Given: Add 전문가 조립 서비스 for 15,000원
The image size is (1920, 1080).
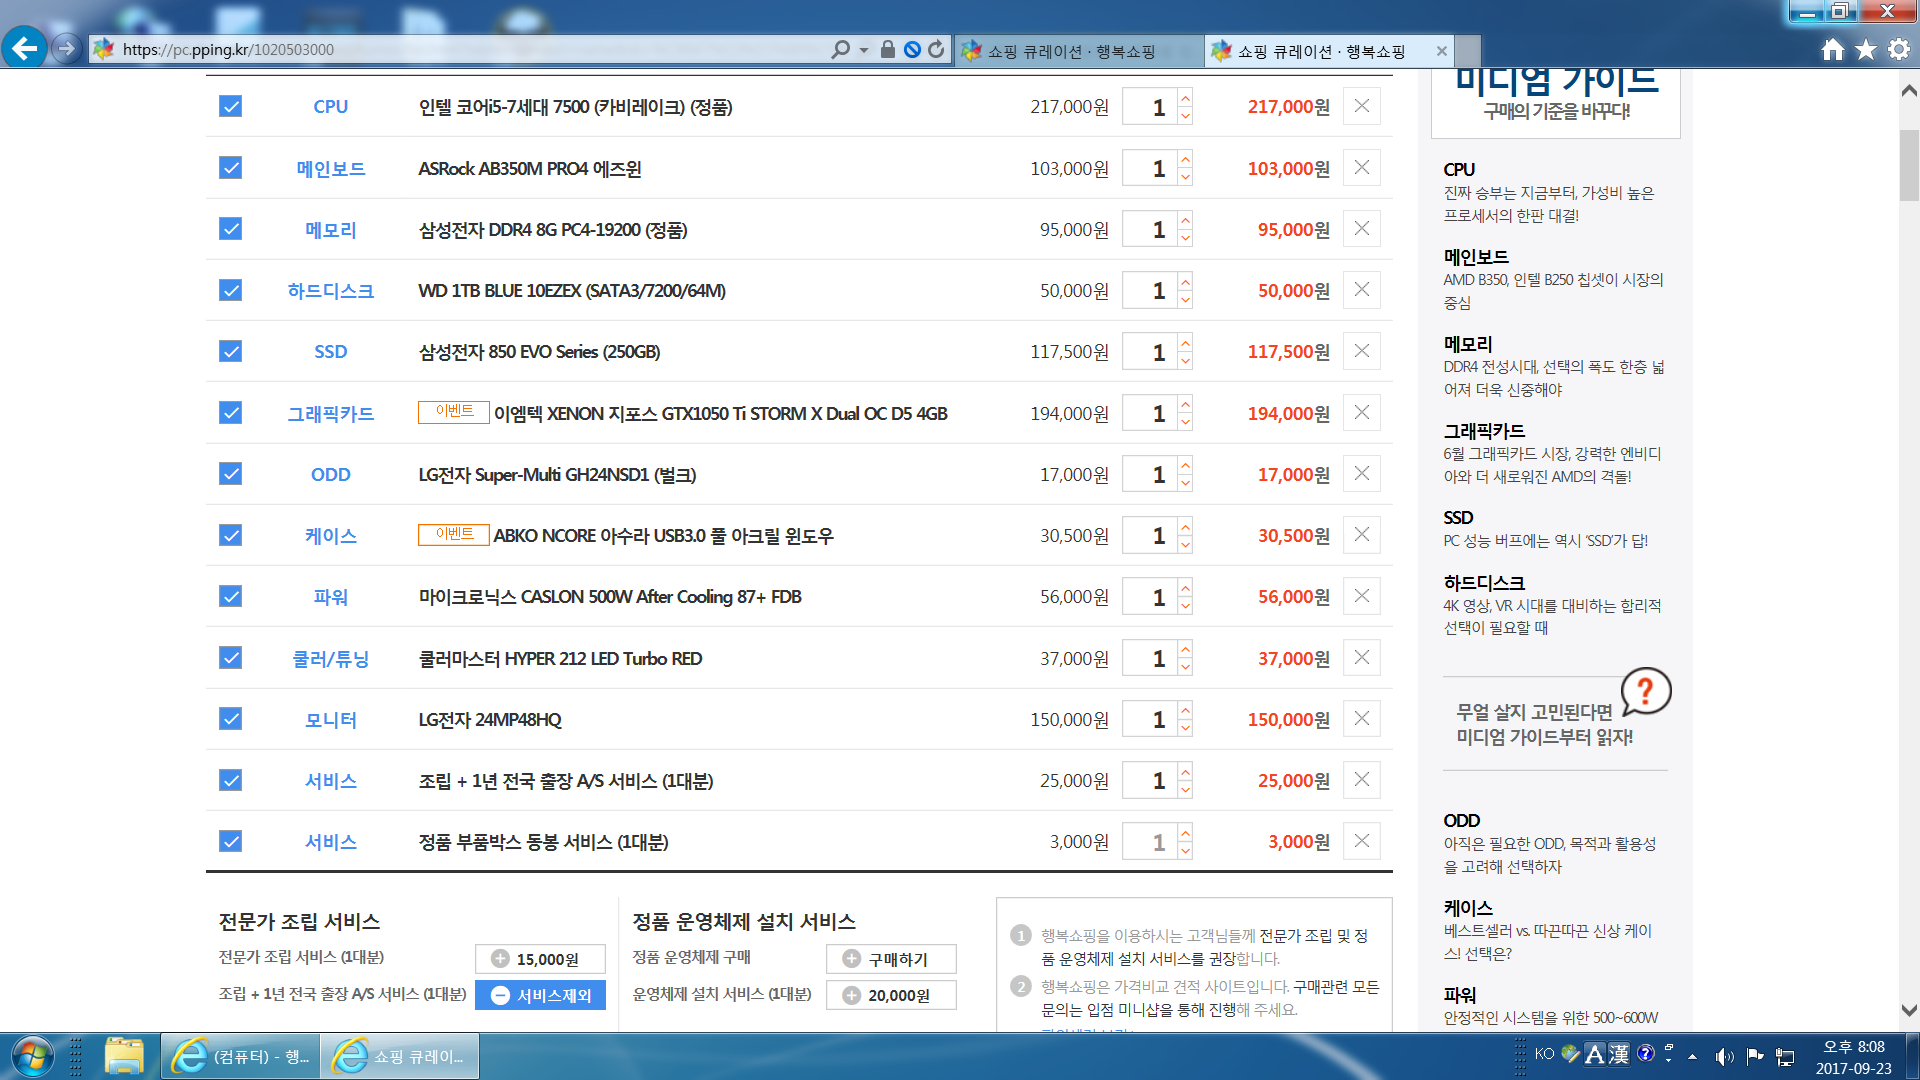Looking at the screenshot, I should tap(540, 958).
